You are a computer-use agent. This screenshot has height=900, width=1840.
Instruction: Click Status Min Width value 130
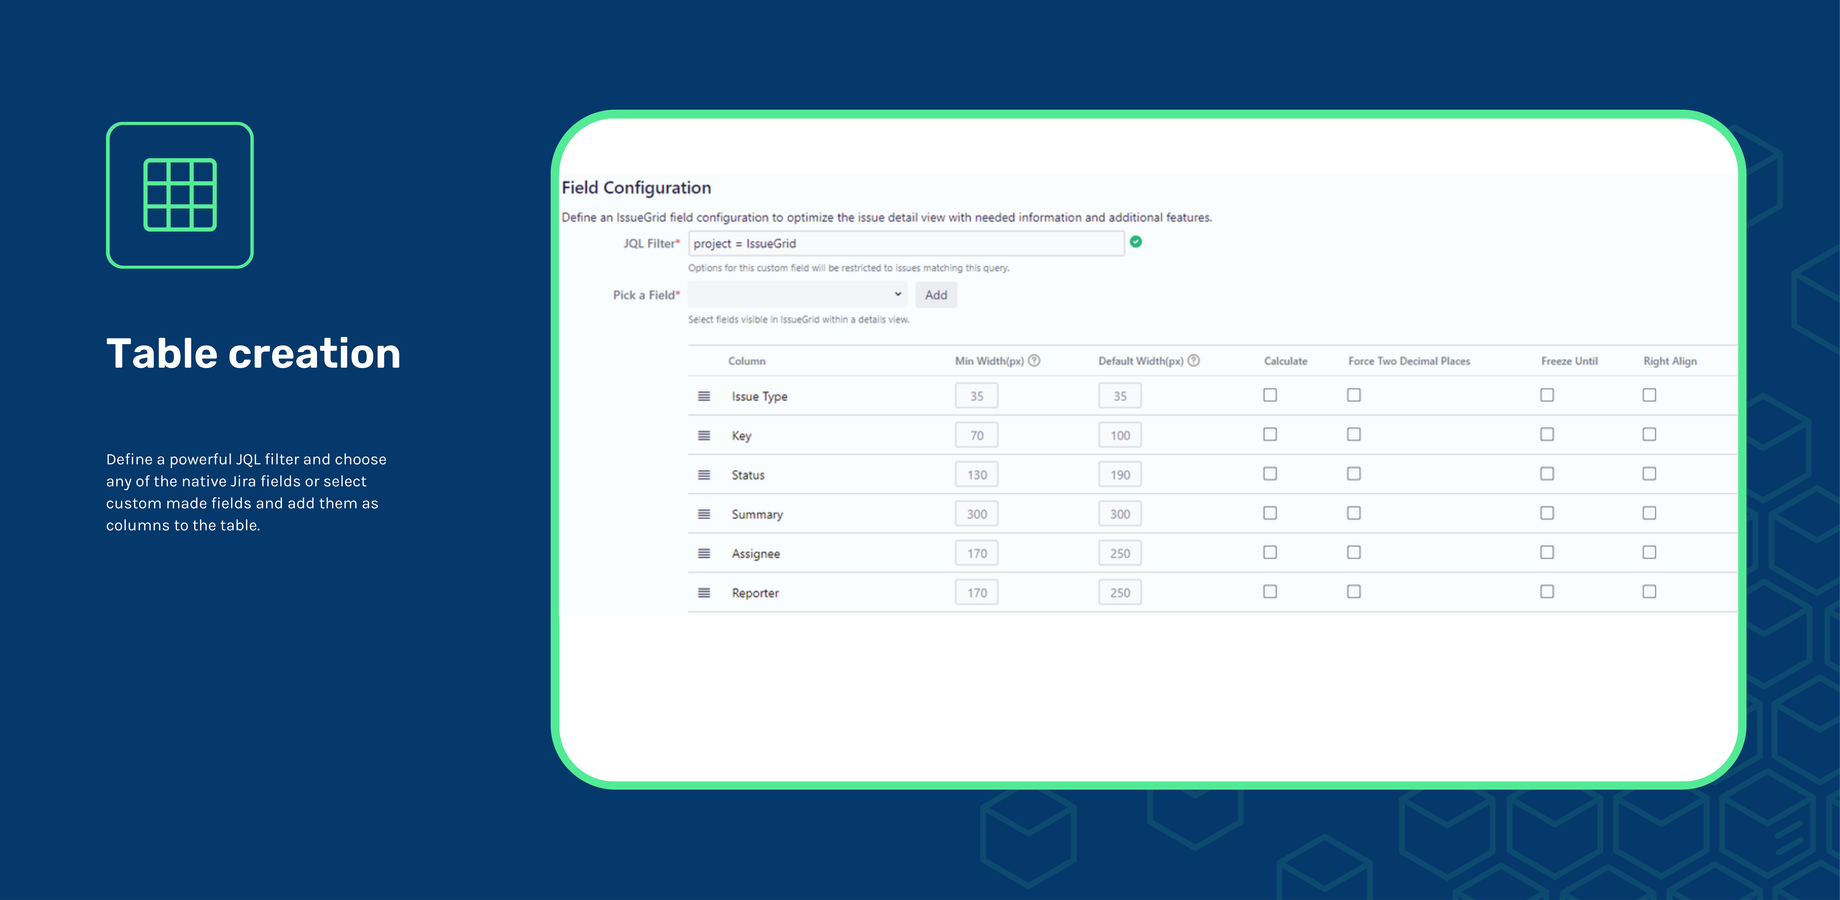[x=977, y=475]
